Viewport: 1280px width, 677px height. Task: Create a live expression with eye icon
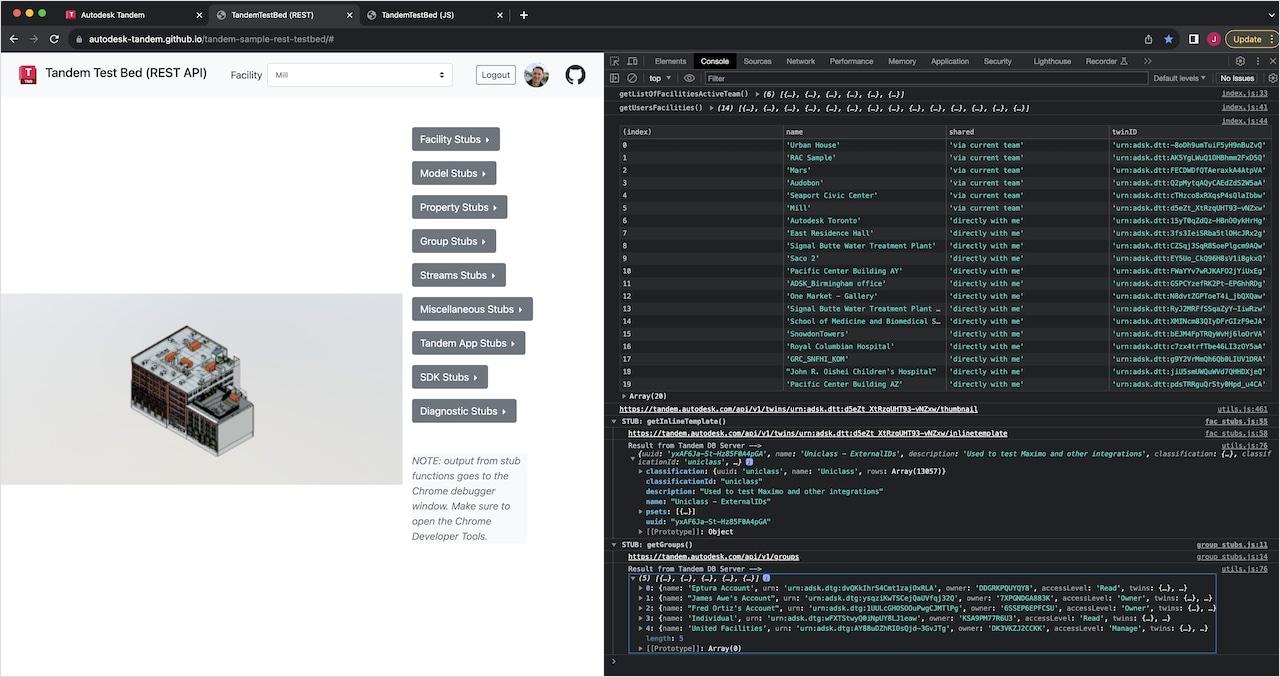tap(689, 78)
